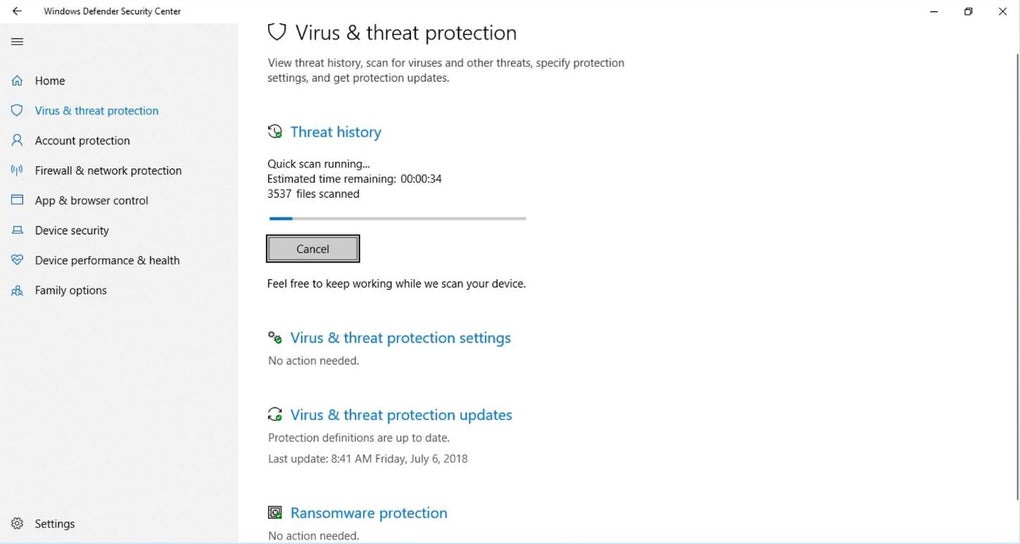Open Virus & threat protection updates
Screen dimensions: 1020x544
click(x=401, y=415)
